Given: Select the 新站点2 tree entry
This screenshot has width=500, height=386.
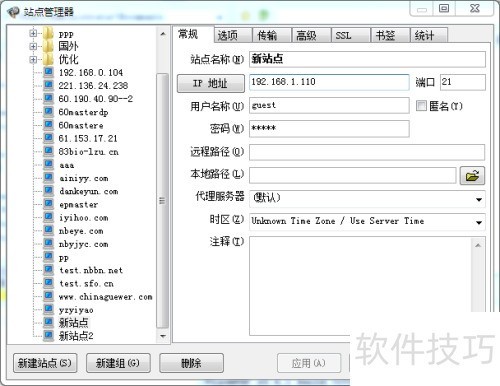Looking at the screenshot, I should [76, 336].
